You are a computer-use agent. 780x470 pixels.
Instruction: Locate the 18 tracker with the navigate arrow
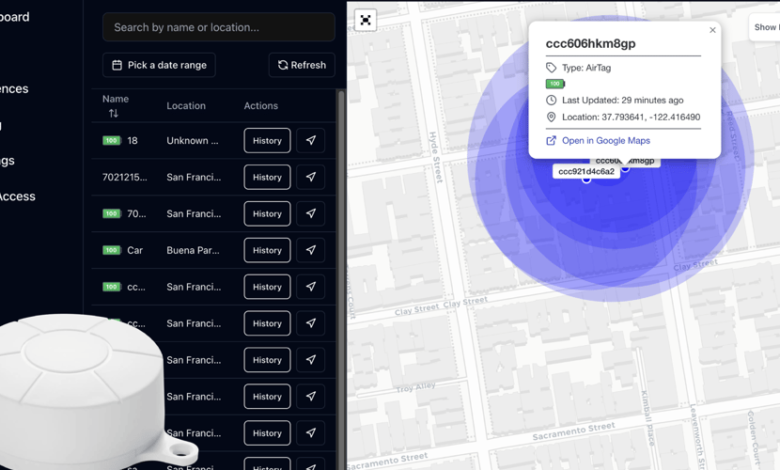310,141
